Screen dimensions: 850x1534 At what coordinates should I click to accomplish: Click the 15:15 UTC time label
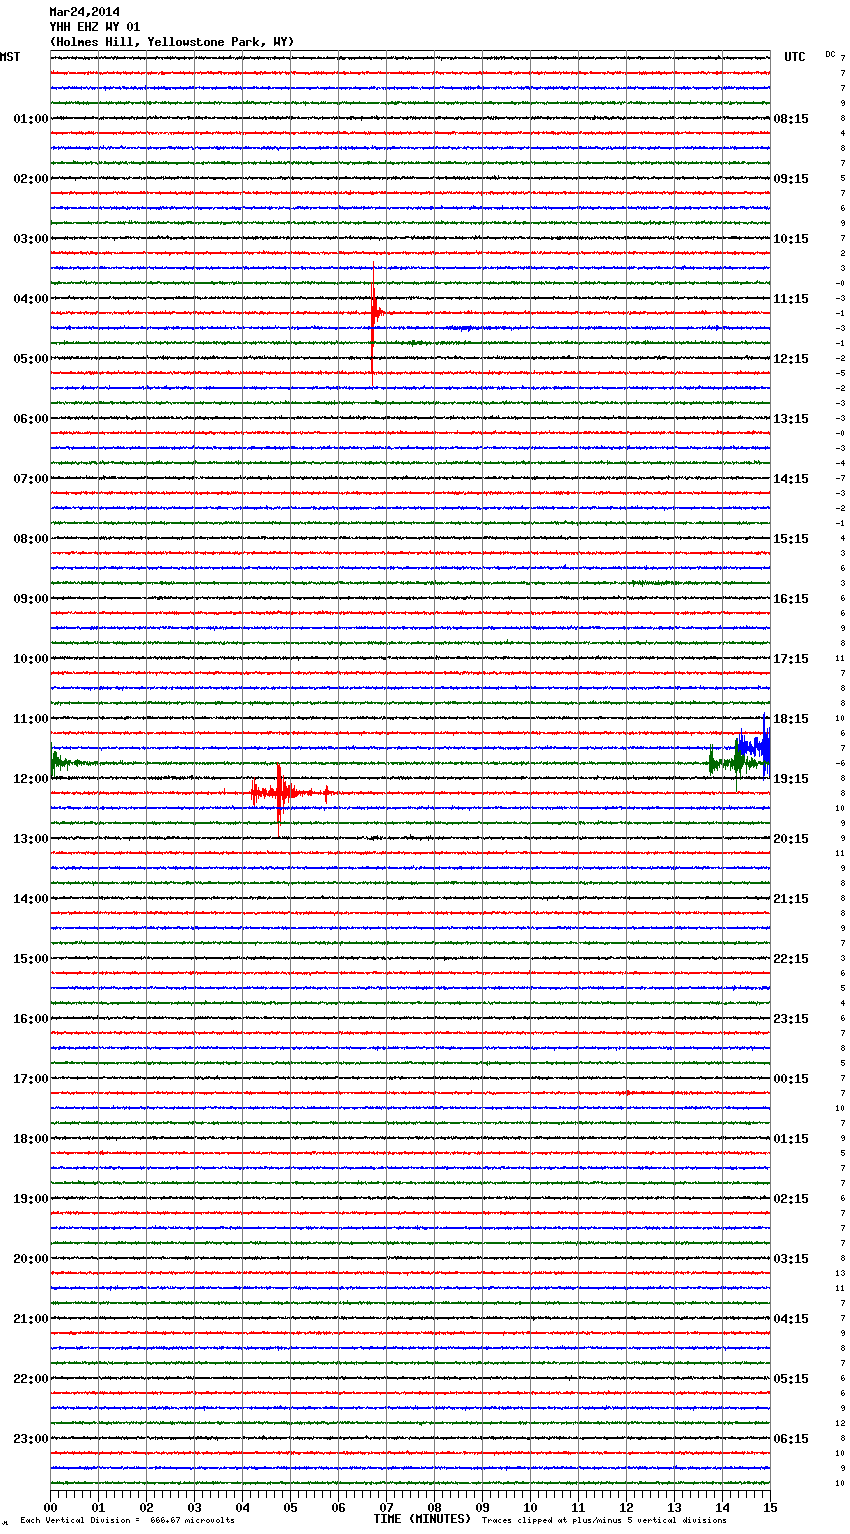click(x=791, y=539)
